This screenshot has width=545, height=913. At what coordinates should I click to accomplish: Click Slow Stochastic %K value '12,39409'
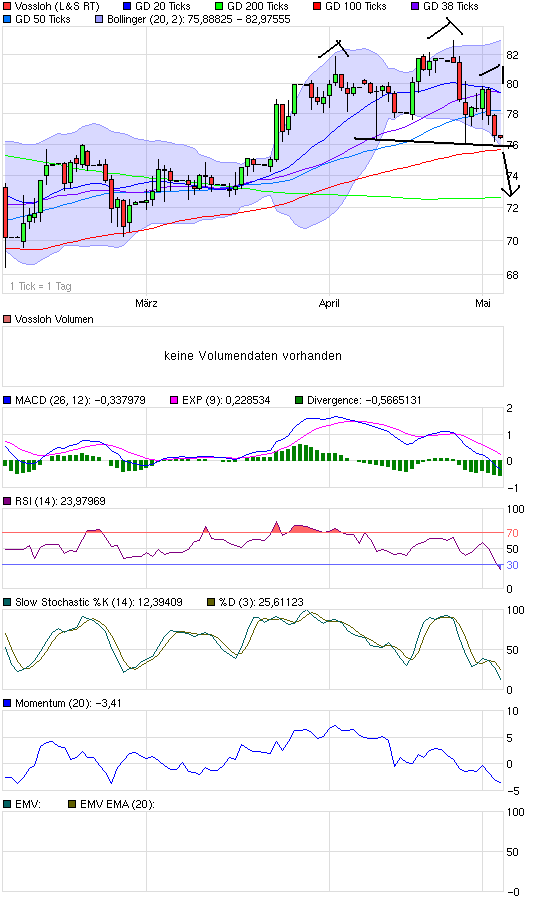point(160,602)
